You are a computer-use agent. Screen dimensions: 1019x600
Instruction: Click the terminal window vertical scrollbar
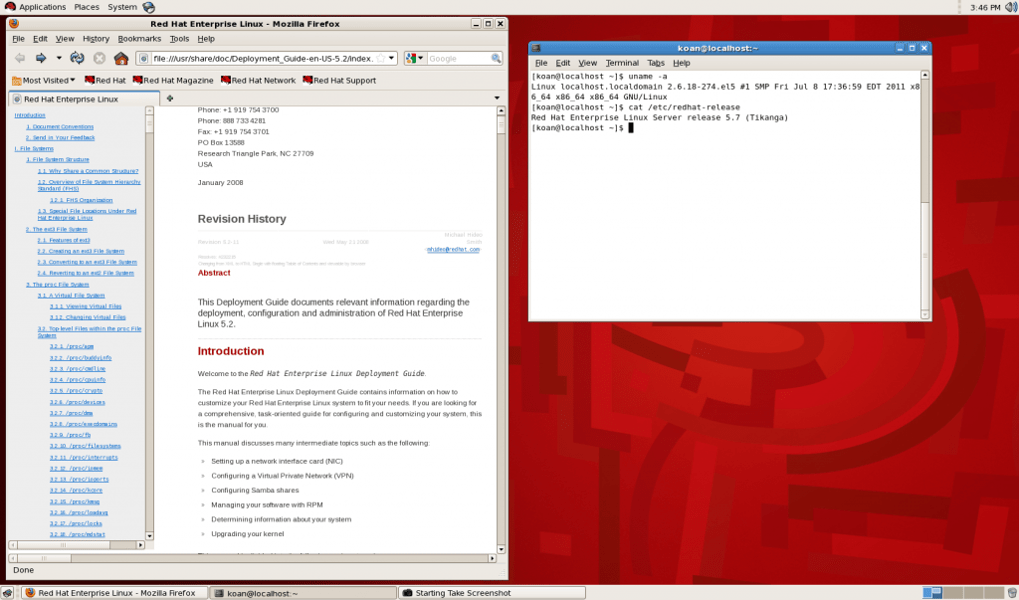pos(925,195)
